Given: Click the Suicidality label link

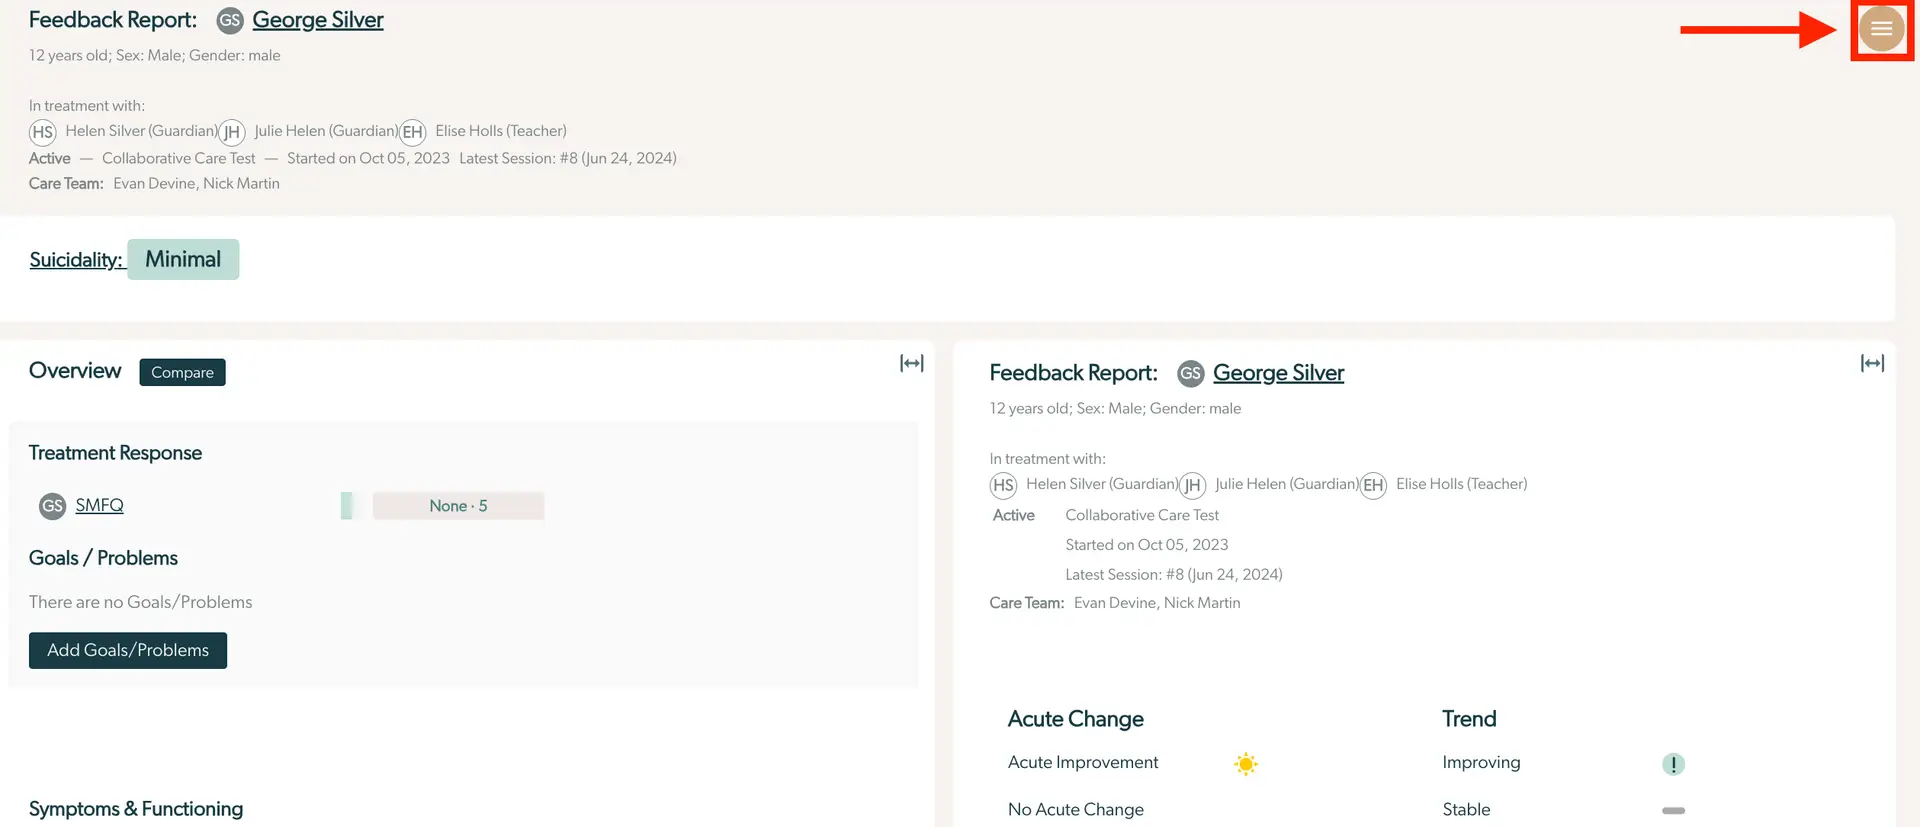Looking at the screenshot, I should pyautogui.click(x=76, y=260).
